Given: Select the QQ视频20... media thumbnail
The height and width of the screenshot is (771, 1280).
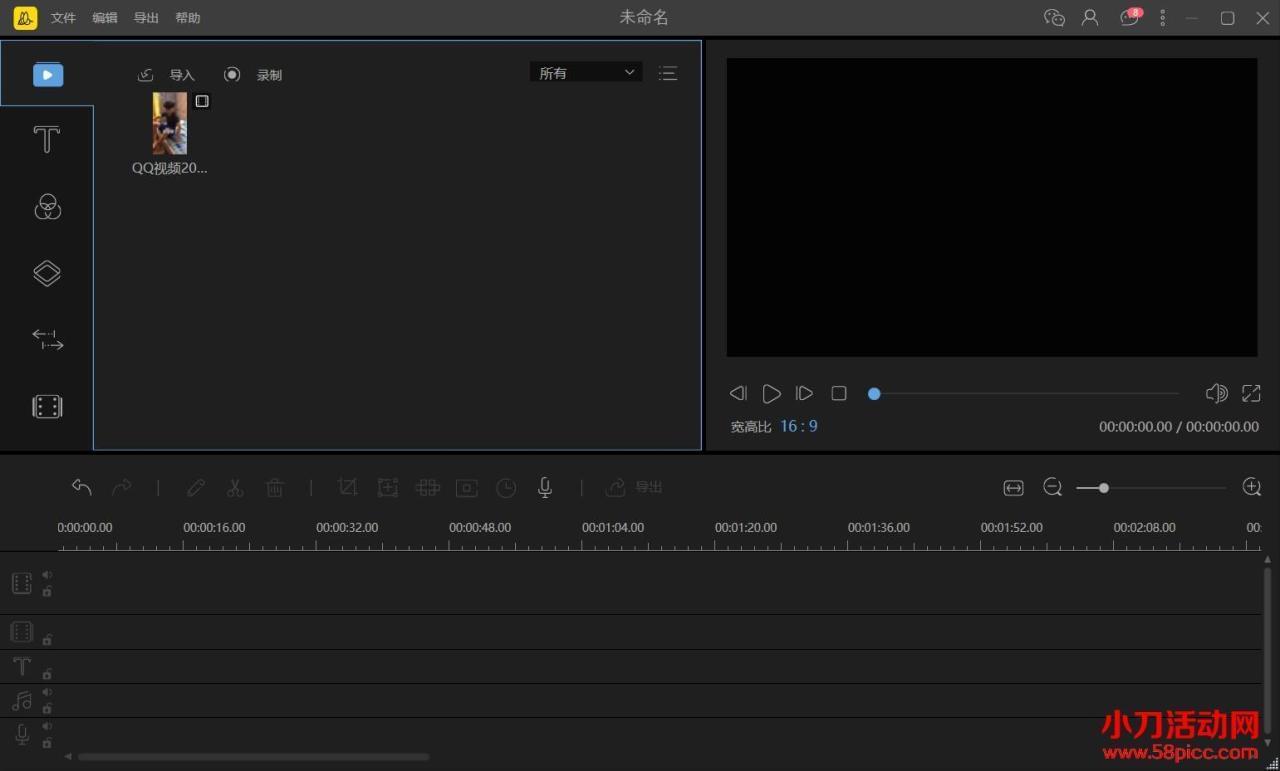Looking at the screenshot, I should (x=170, y=123).
